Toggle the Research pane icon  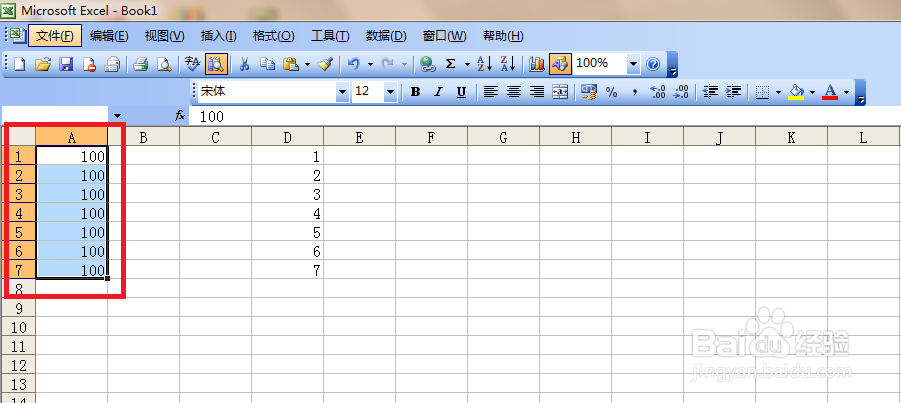(x=216, y=64)
